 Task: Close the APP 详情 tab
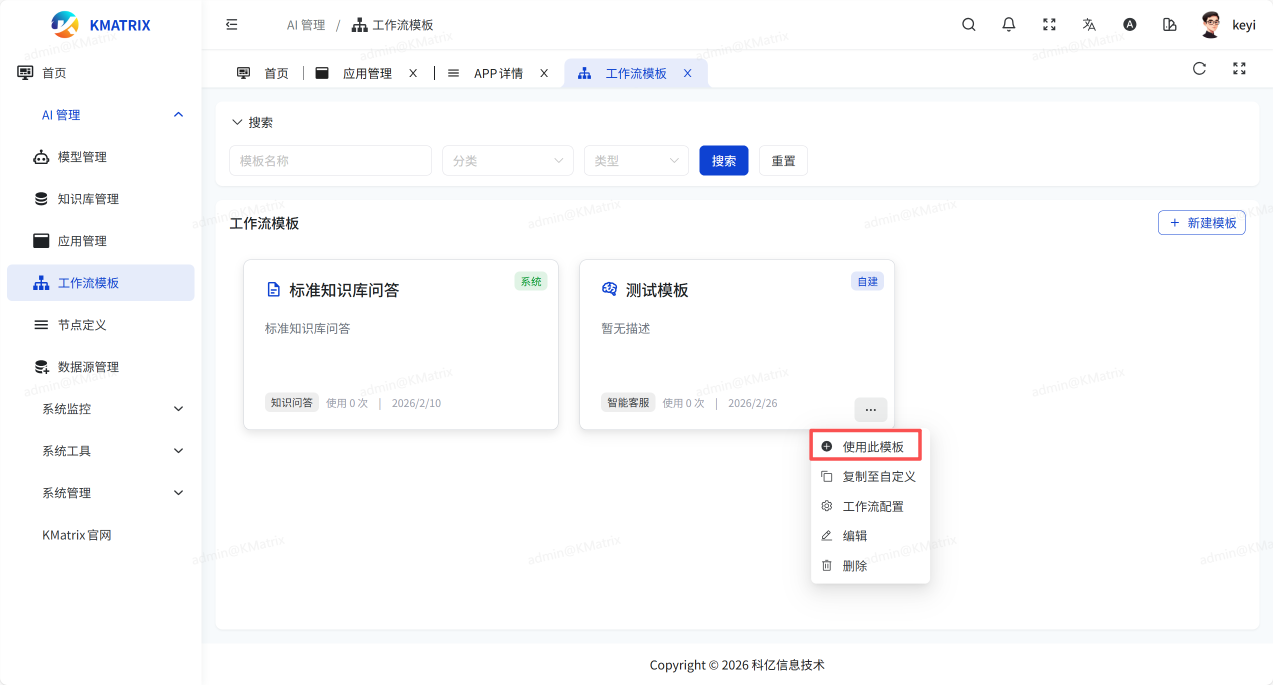click(544, 73)
